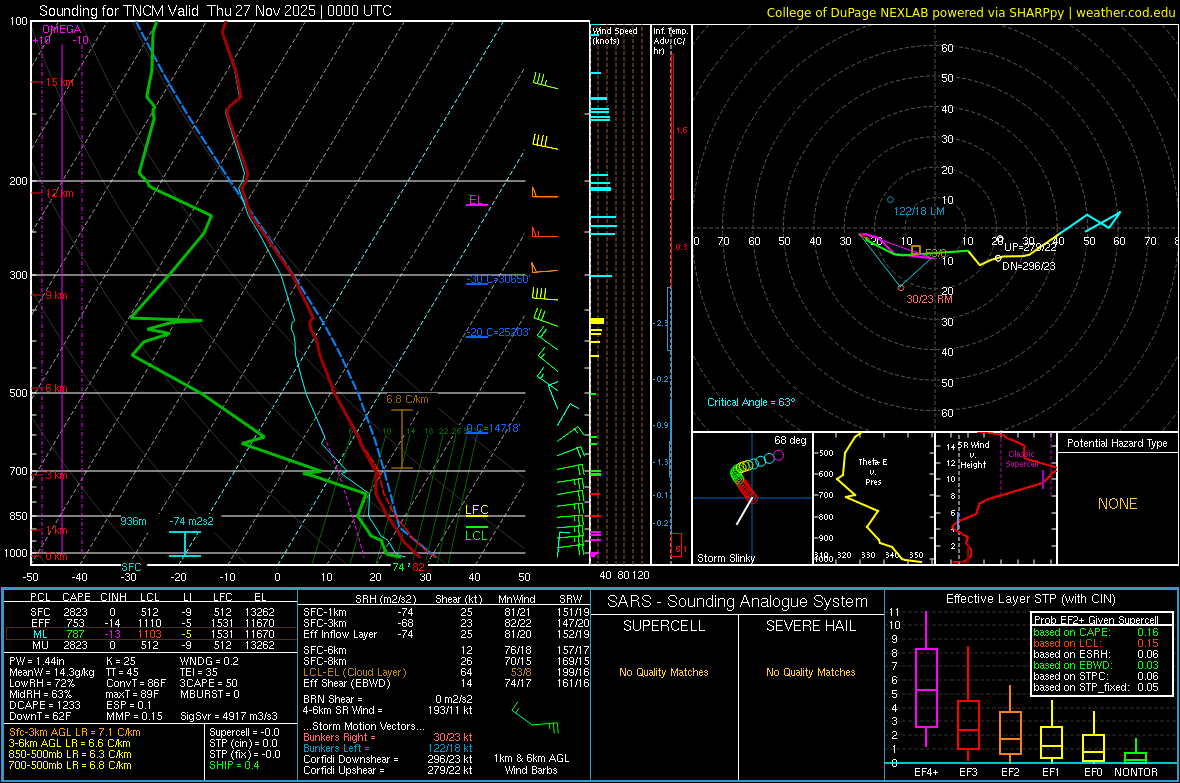This screenshot has height=783, width=1180.
Task: Click the SARS - Sounding Analogue System heading
Action: [x=738, y=602]
